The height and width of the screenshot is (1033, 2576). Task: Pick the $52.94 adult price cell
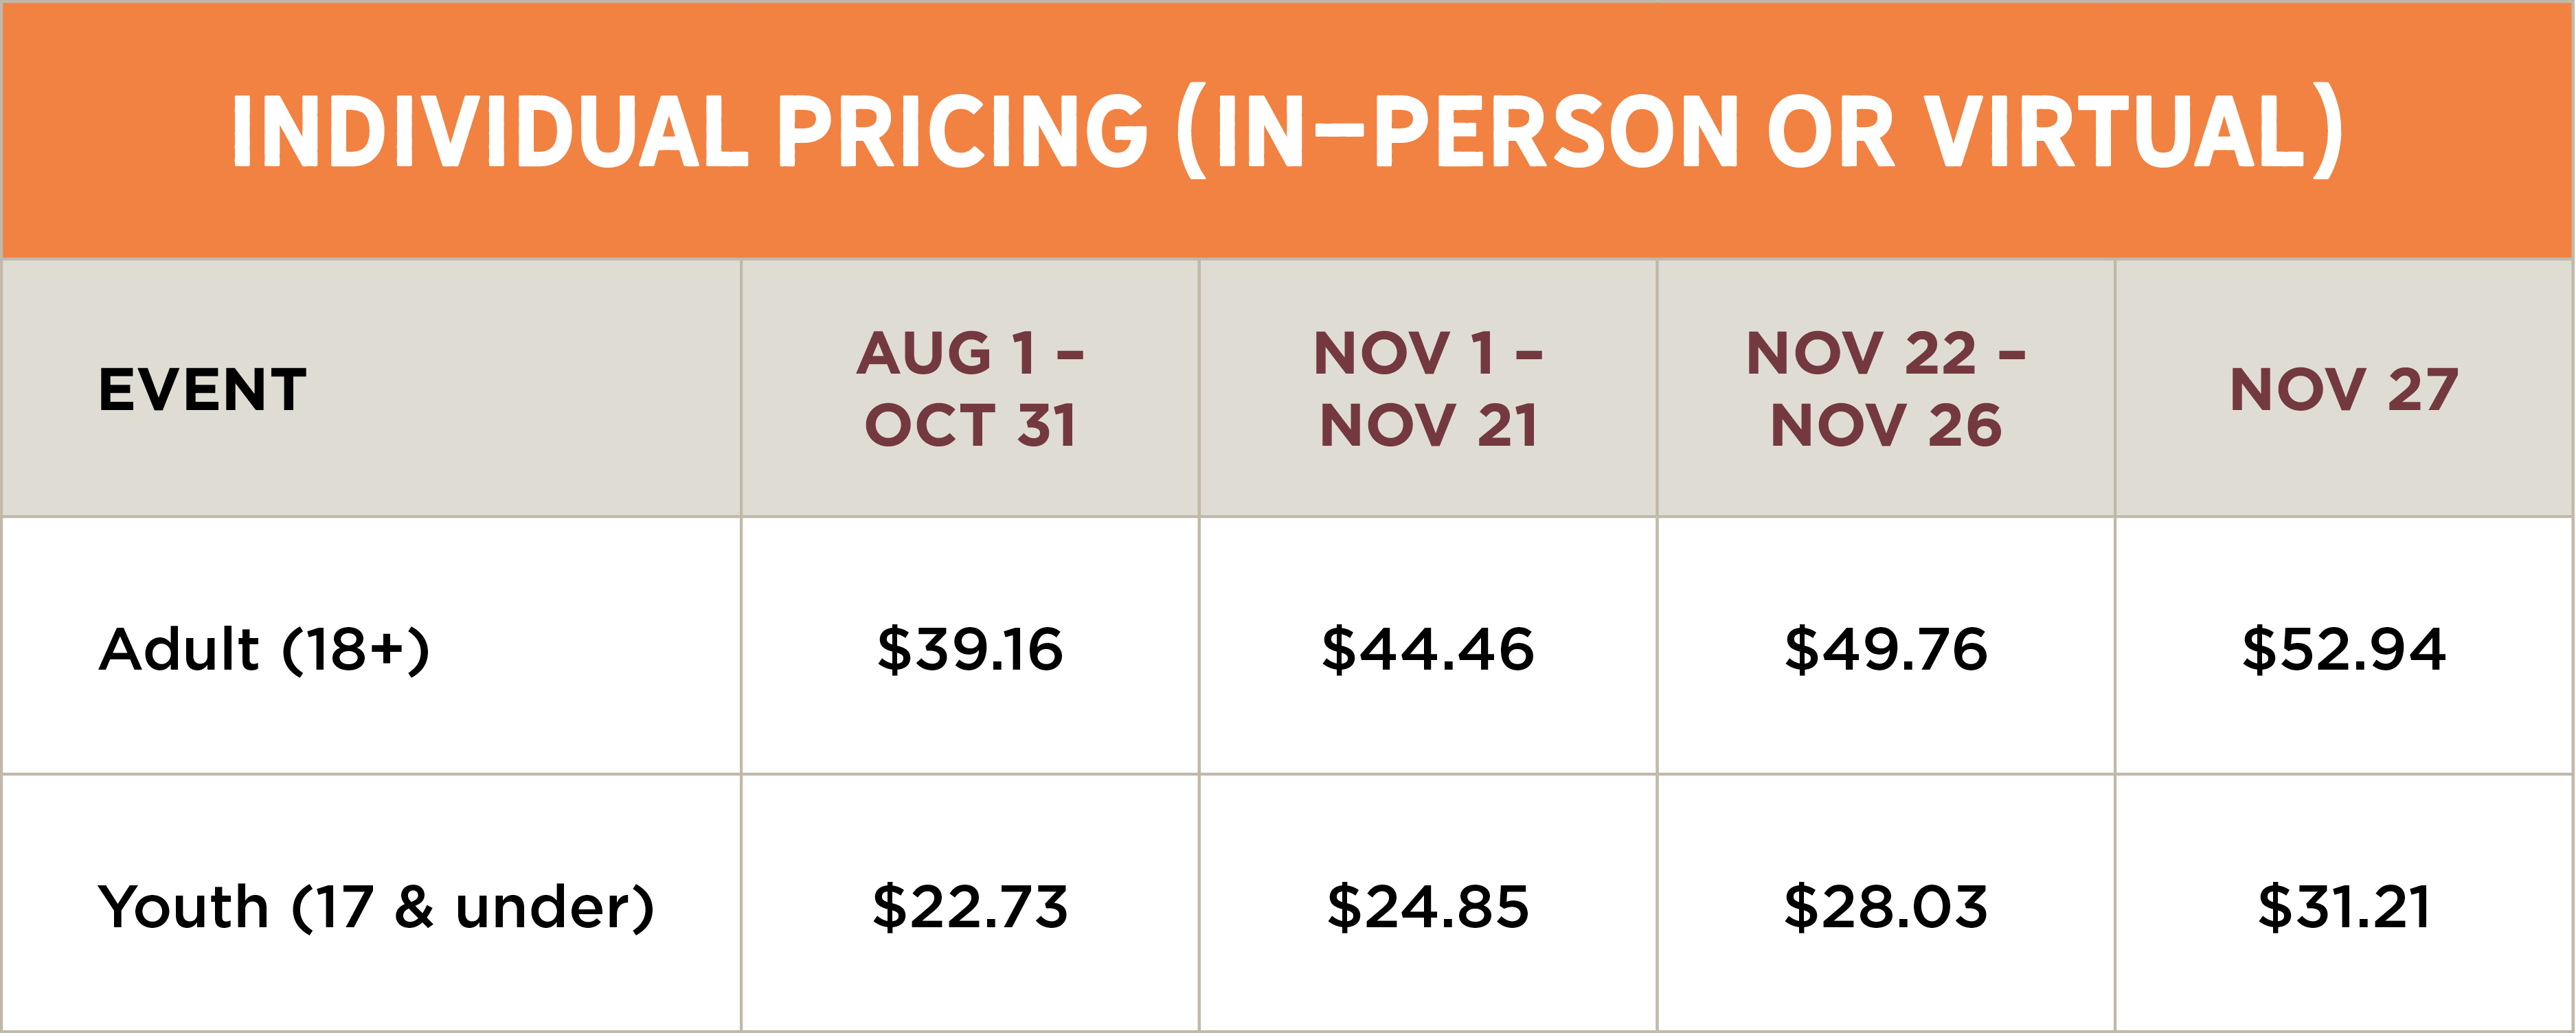[2344, 649]
